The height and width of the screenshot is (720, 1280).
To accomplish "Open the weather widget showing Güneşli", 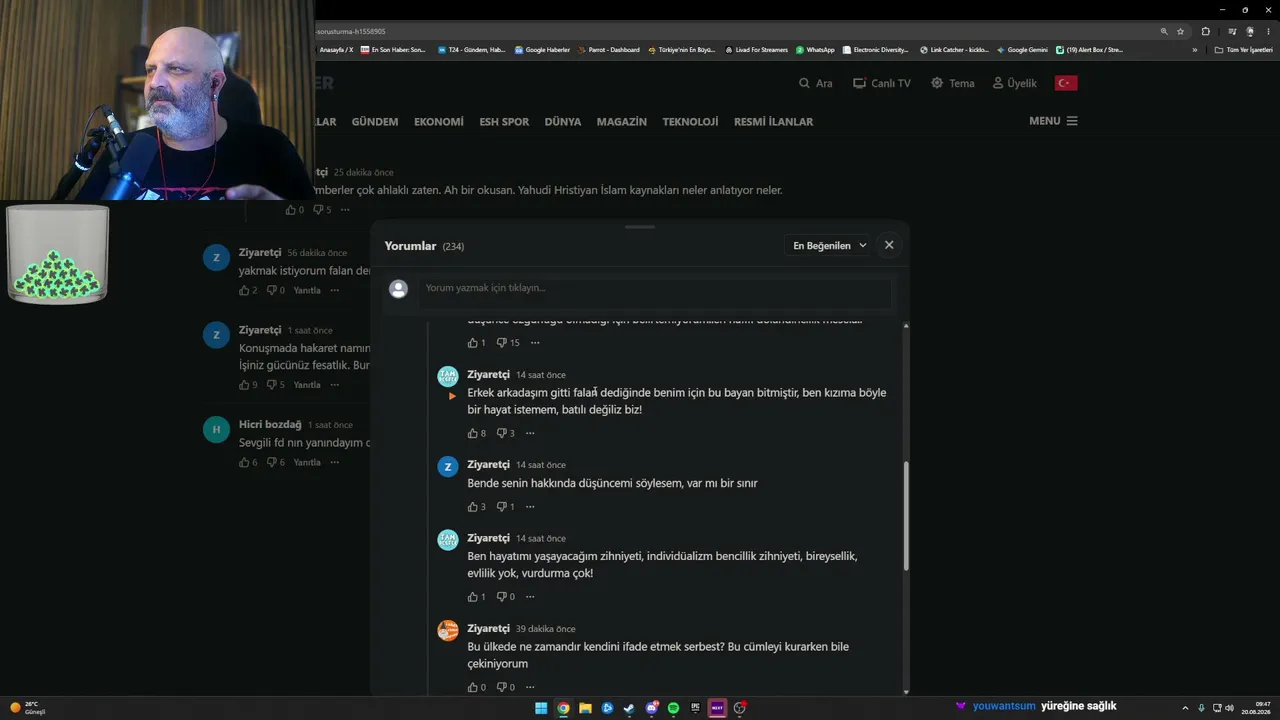I will [x=28, y=708].
